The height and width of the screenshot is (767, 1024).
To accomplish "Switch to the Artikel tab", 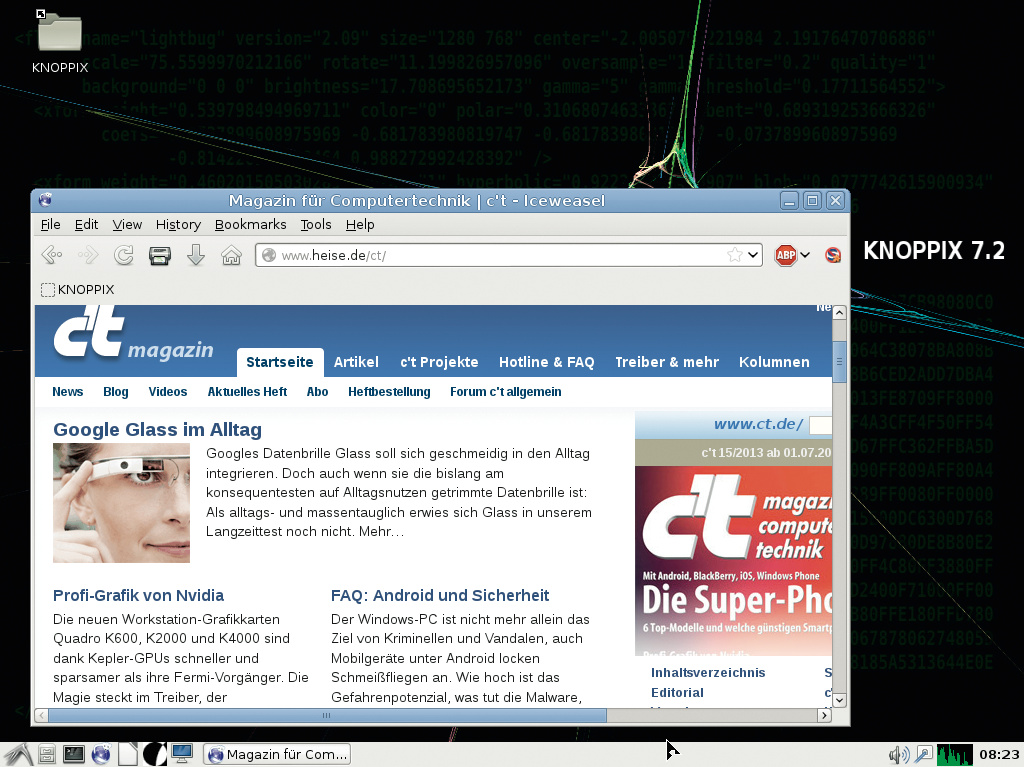I will pyautogui.click(x=356, y=362).
